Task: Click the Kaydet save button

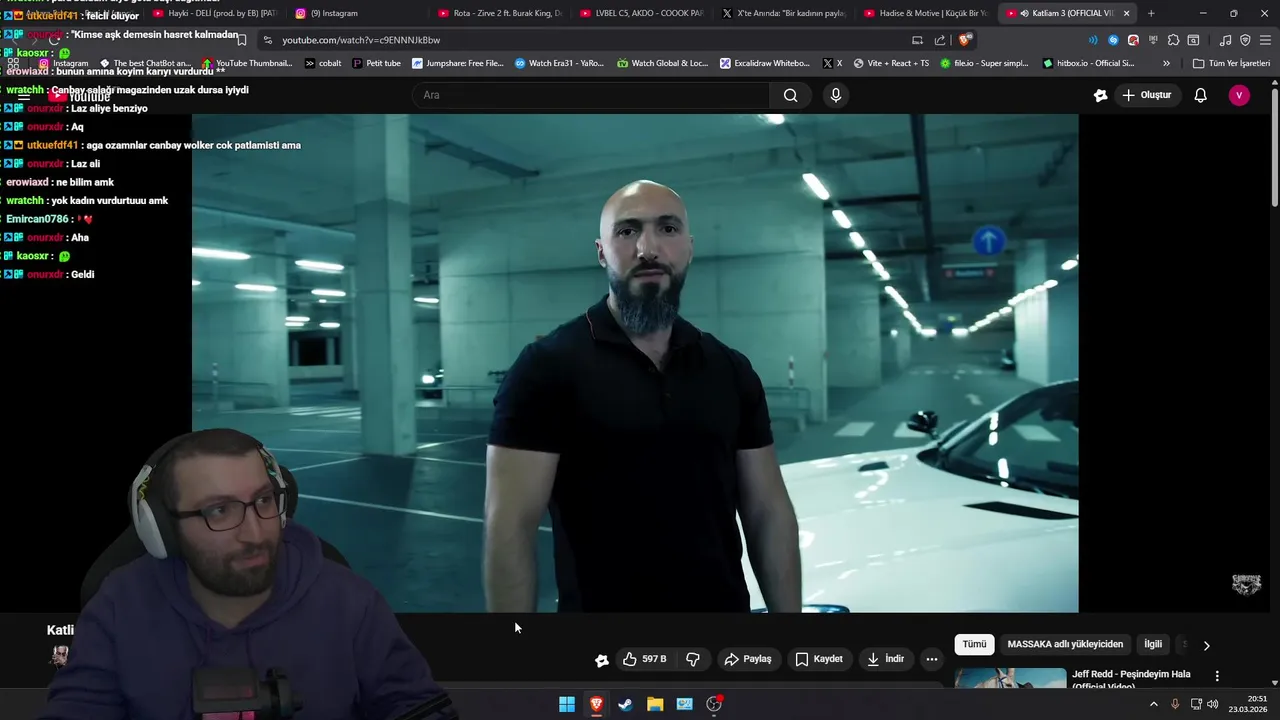Action: tap(819, 659)
